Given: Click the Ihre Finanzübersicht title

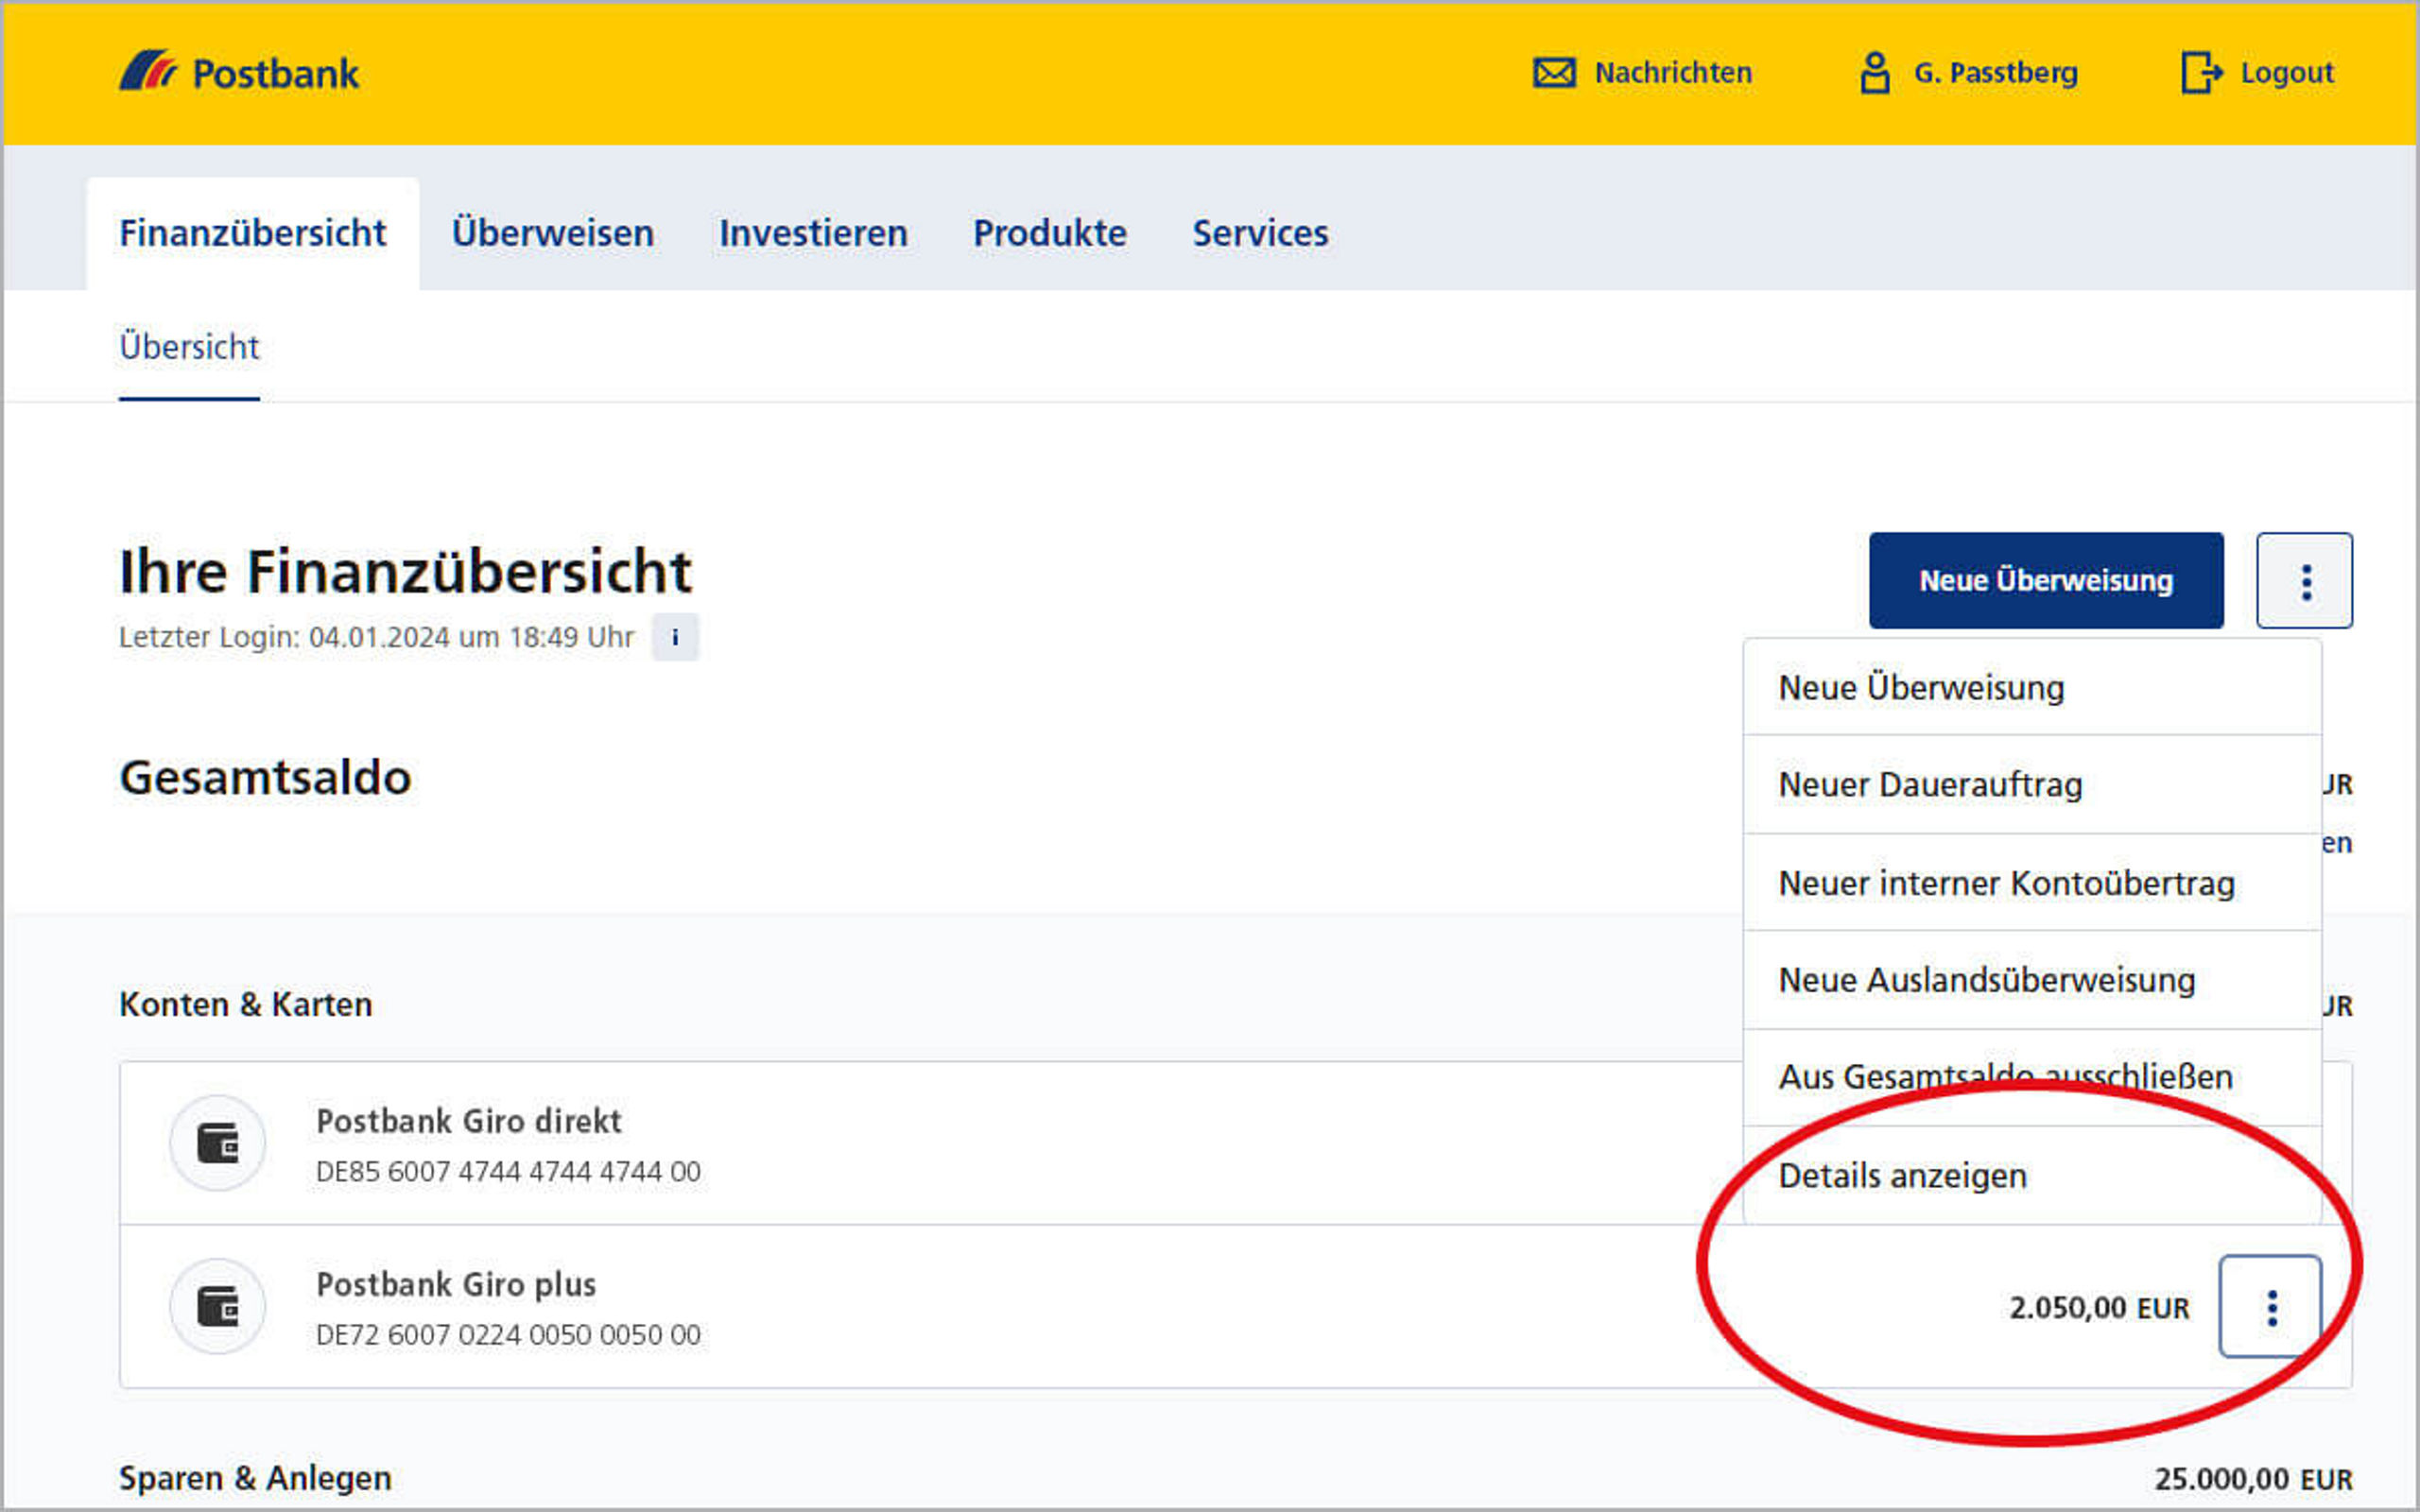Looking at the screenshot, I should [x=405, y=571].
